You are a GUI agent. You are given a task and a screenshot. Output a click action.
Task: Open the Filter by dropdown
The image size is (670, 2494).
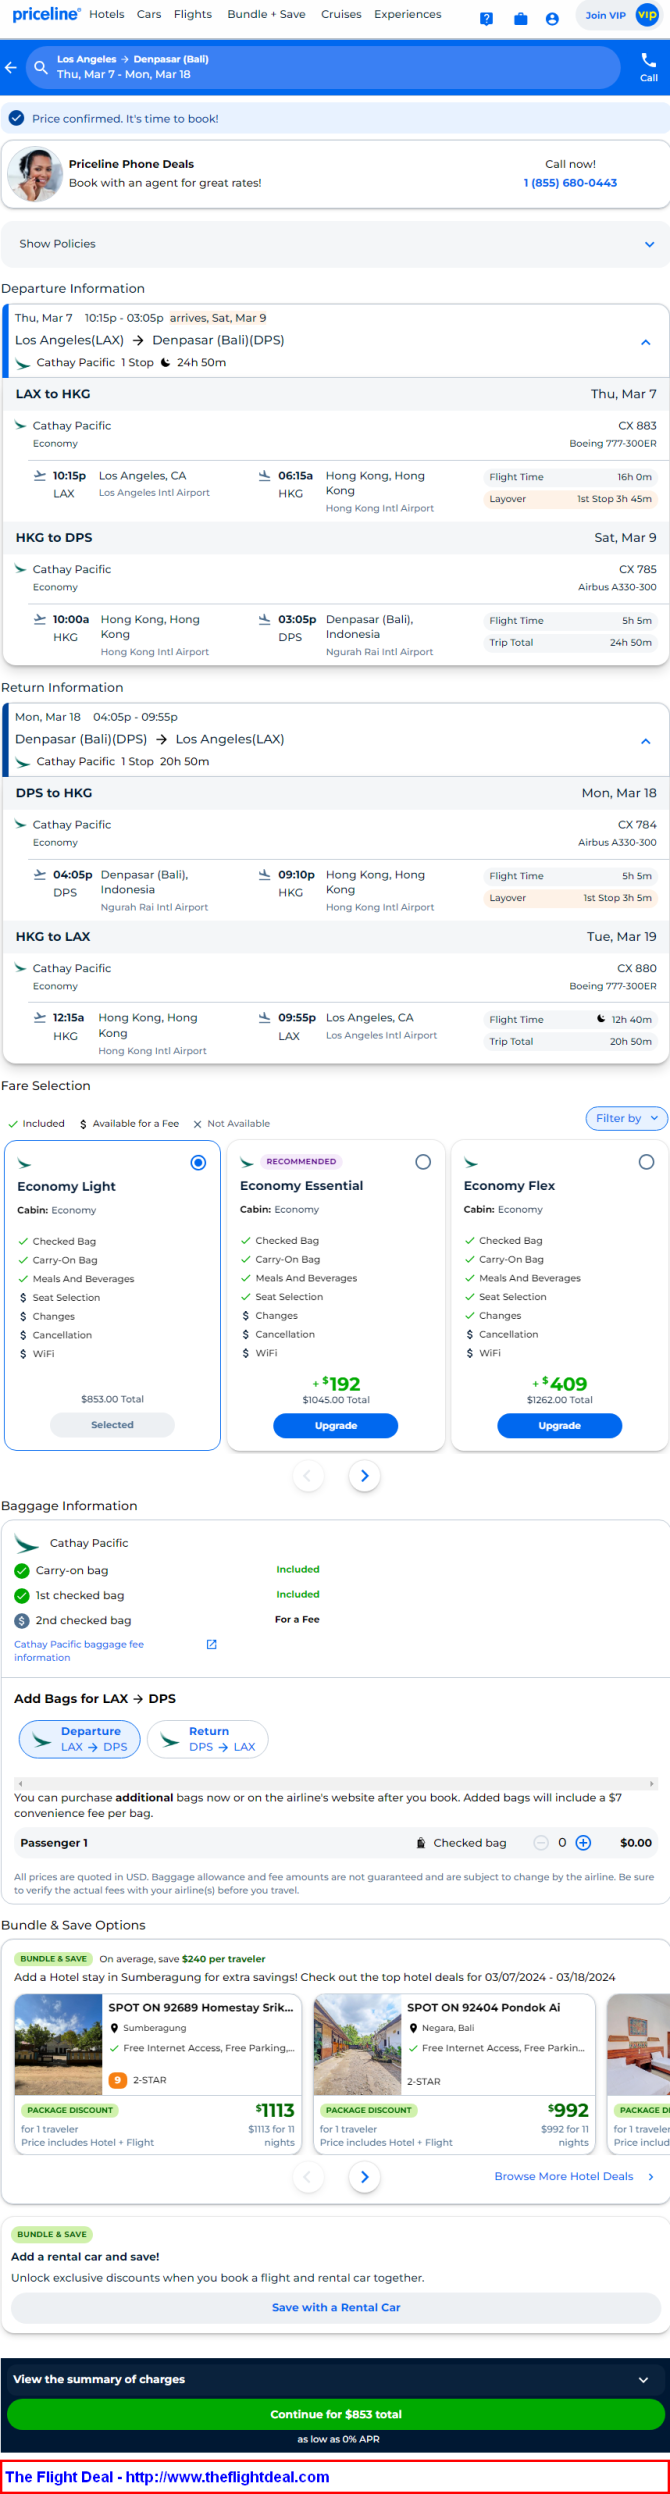(x=626, y=1118)
